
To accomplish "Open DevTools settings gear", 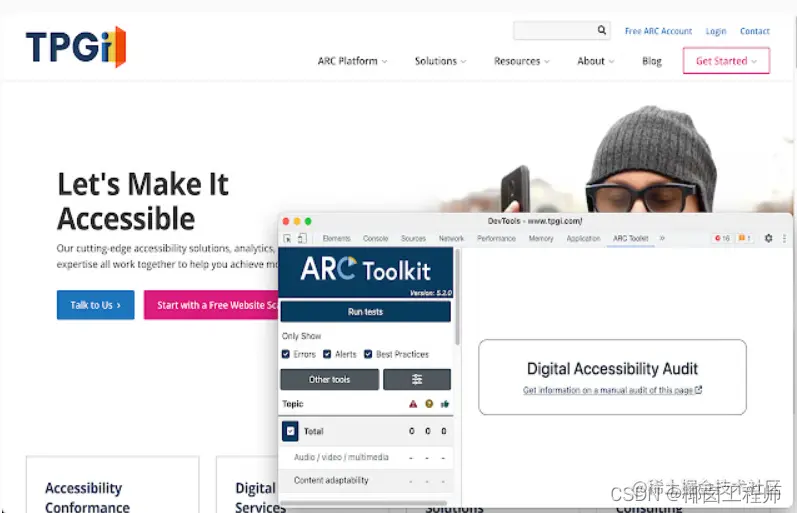I will (x=768, y=238).
